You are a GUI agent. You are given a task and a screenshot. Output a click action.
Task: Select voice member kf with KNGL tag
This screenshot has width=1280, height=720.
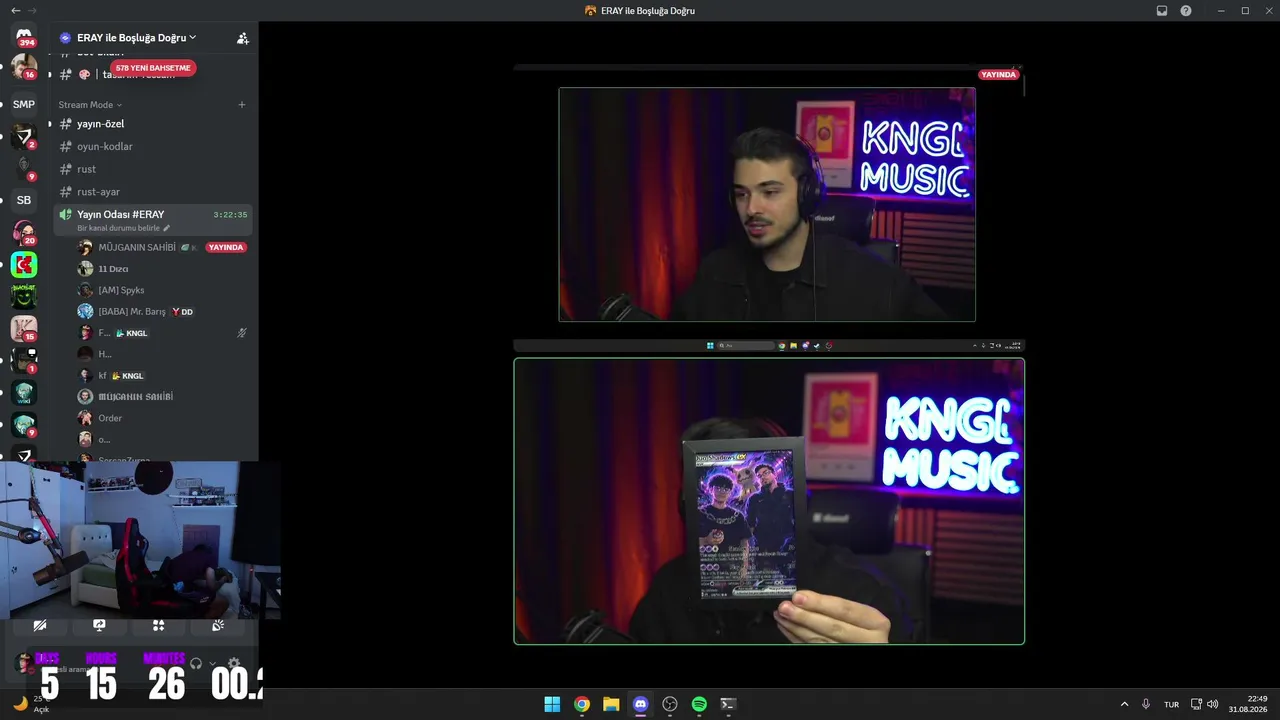(x=163, y=376)
